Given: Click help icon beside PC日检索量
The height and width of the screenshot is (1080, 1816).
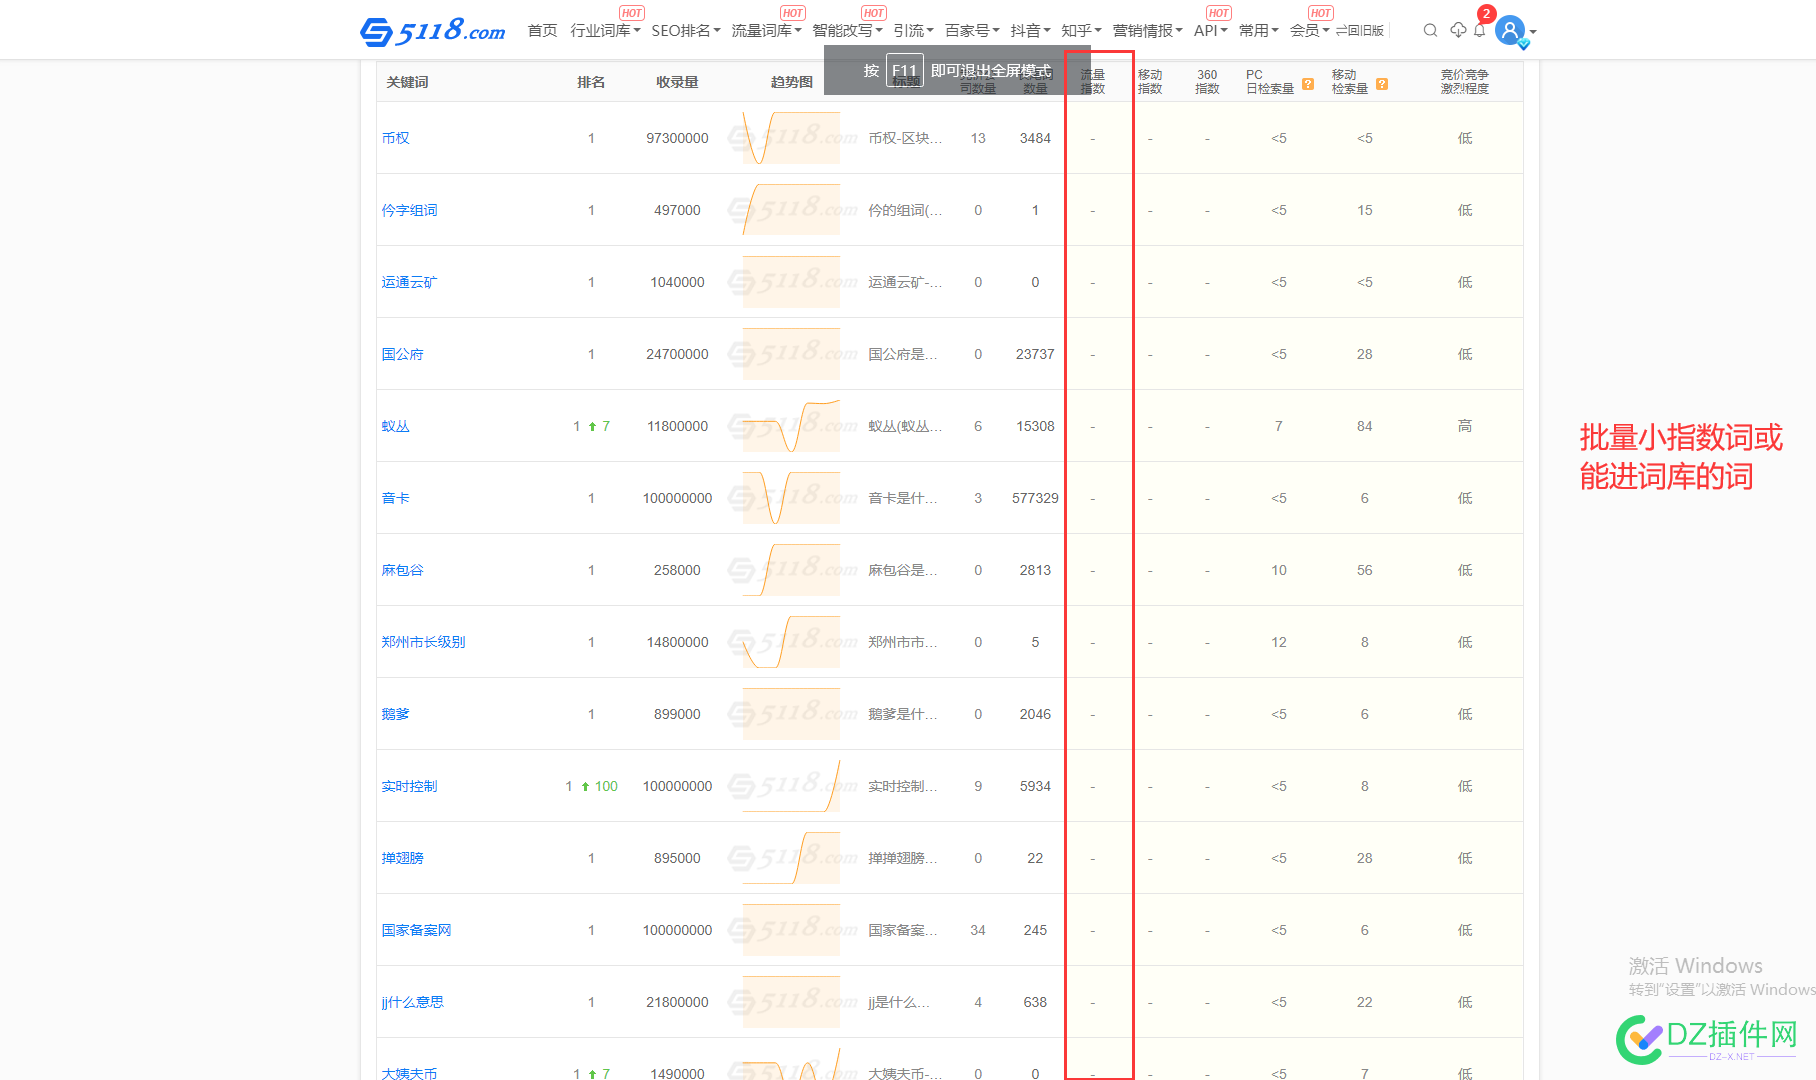Looking at the screenshot, I should click(1308, 85).
